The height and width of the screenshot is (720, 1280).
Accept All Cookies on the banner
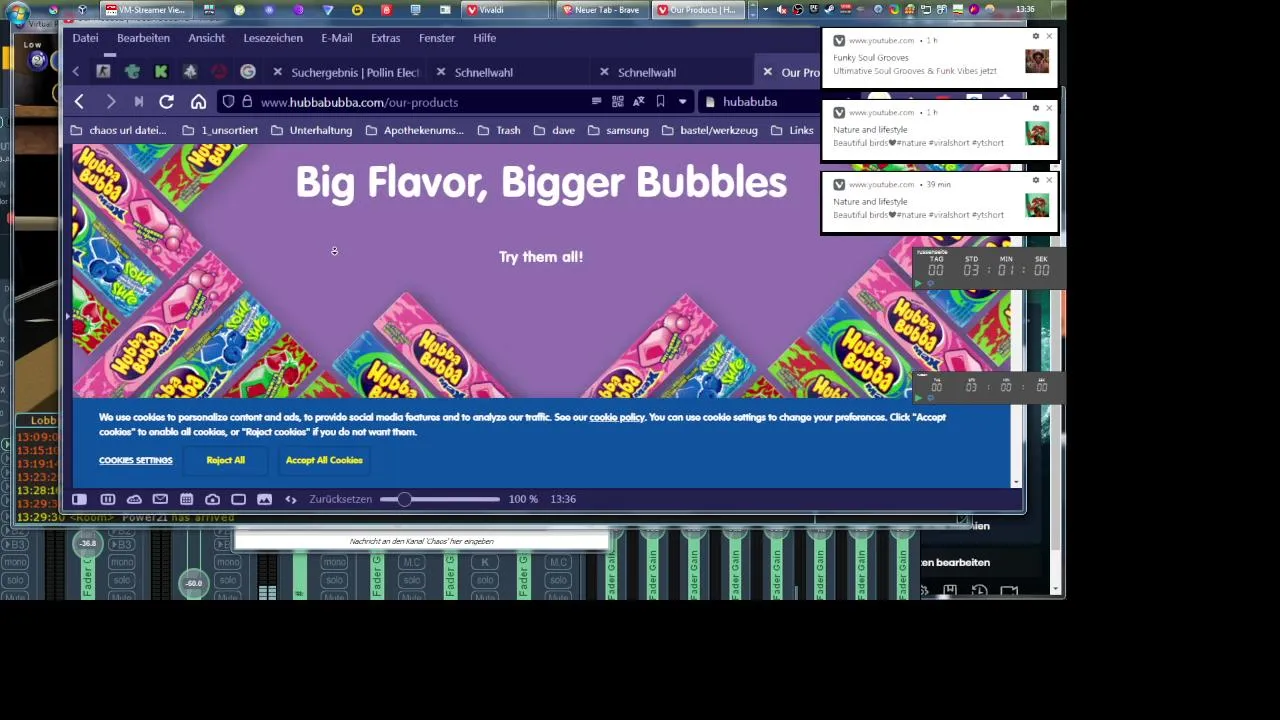tap(324, 460)
